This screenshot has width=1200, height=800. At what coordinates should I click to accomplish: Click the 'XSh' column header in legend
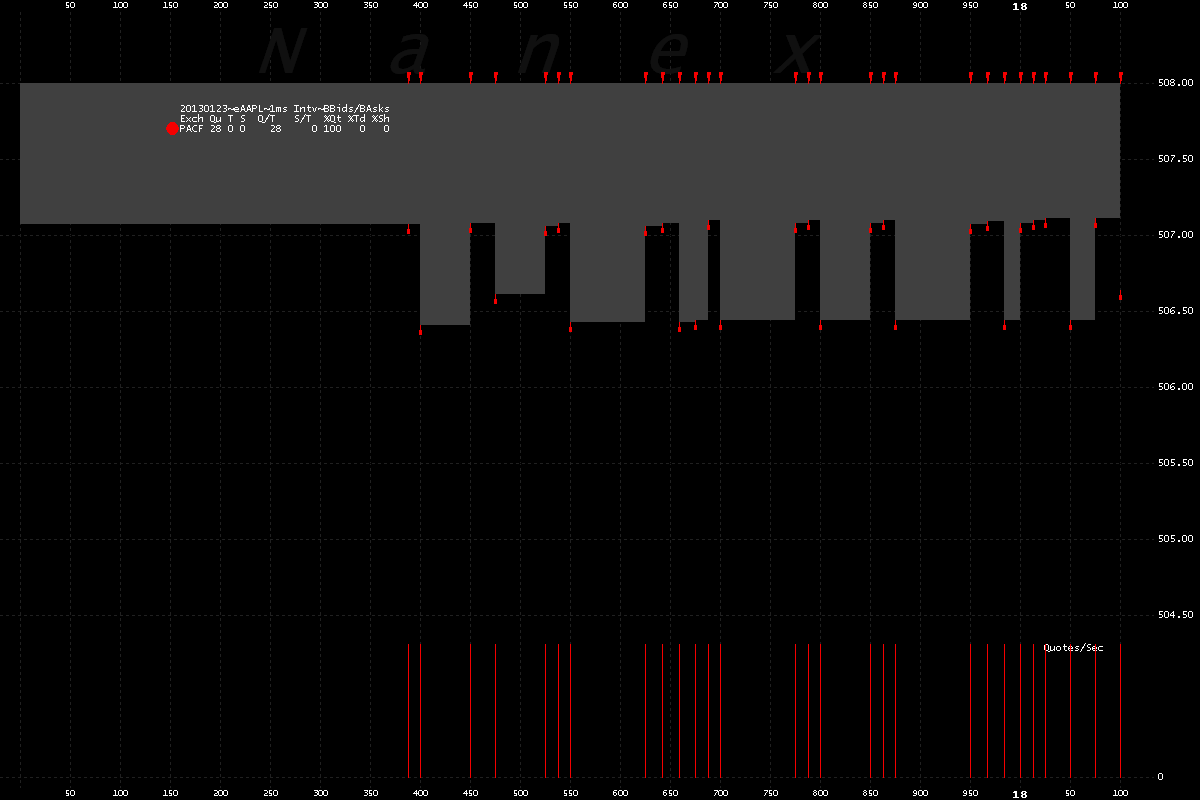coord(381,119)
